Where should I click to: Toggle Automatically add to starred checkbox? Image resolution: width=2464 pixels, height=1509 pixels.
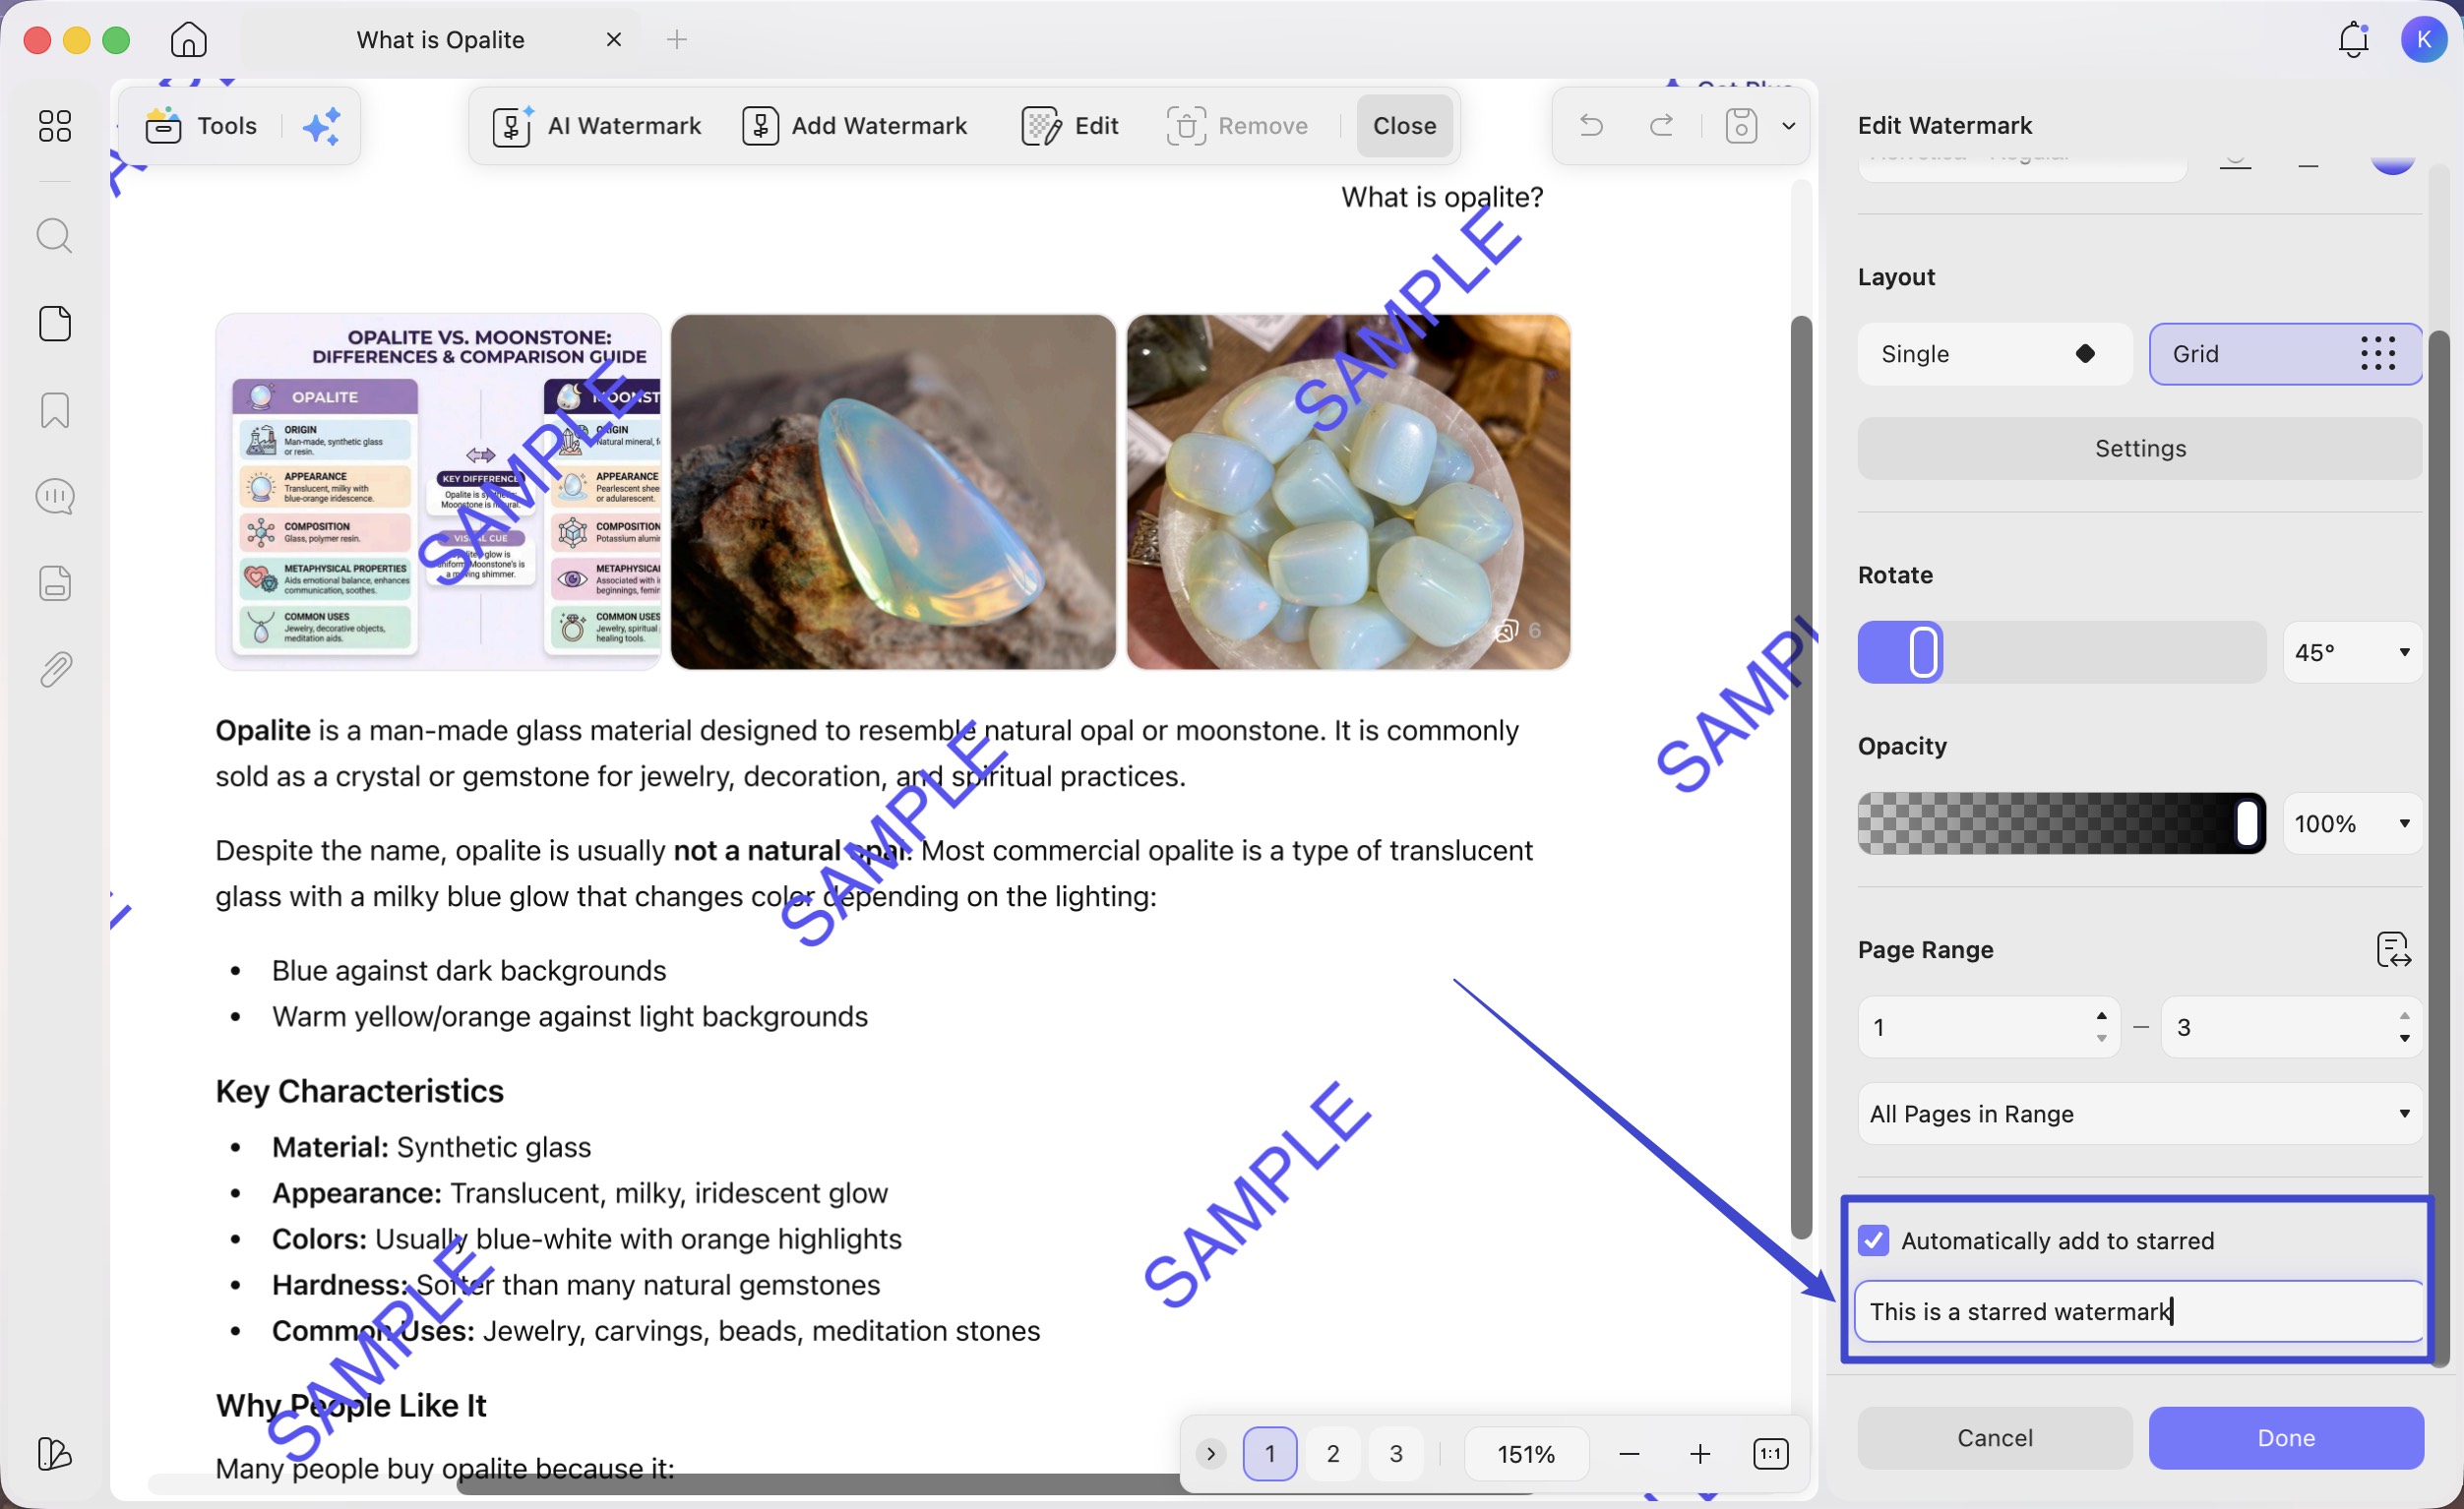tap(1874, 1241)
